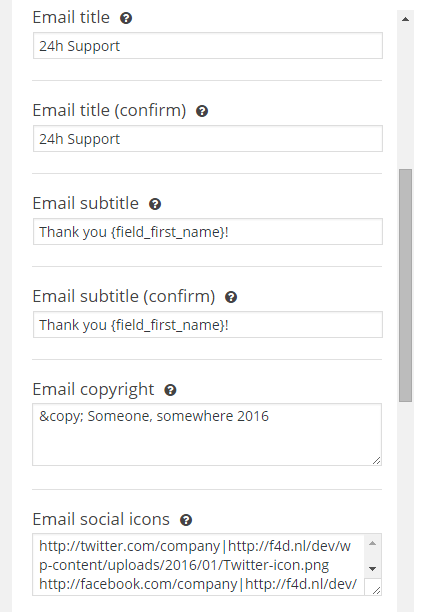The height and width of the screenshot is (612, 426).
Task: Open help icon for Email copyright
Action: point(170,390)
